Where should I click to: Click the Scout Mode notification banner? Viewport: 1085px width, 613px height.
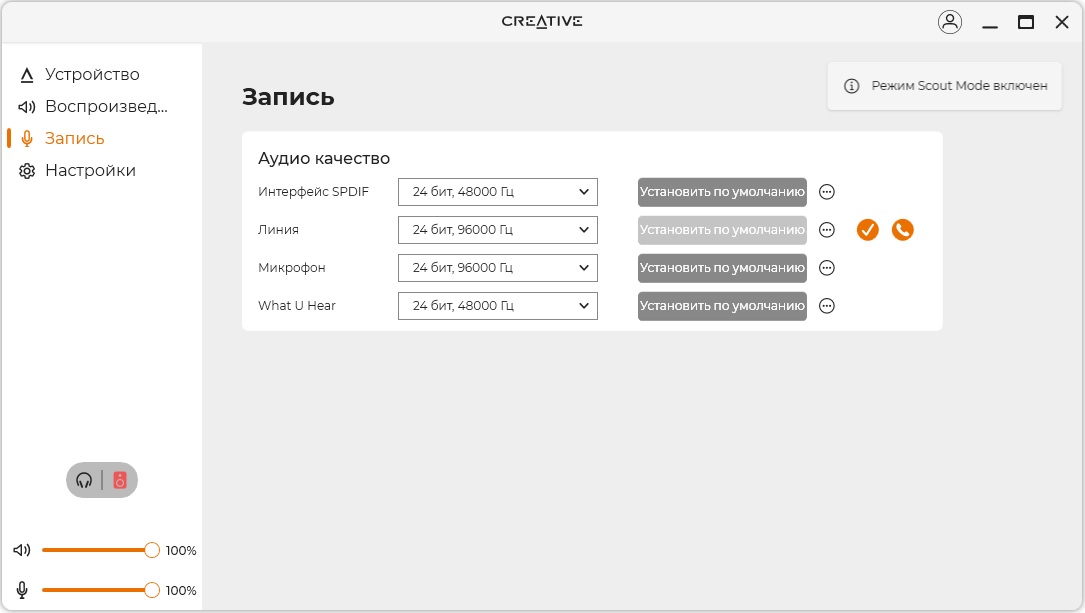[944, 86]
